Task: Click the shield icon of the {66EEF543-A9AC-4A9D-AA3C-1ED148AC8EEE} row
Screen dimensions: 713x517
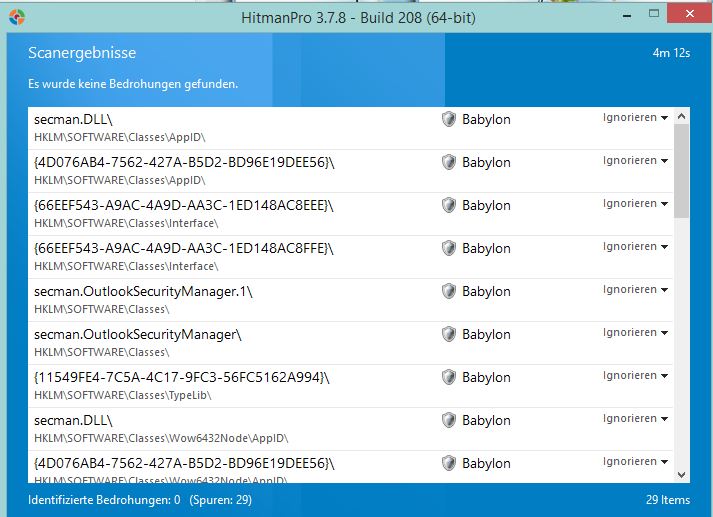Action: click(449, 205)
